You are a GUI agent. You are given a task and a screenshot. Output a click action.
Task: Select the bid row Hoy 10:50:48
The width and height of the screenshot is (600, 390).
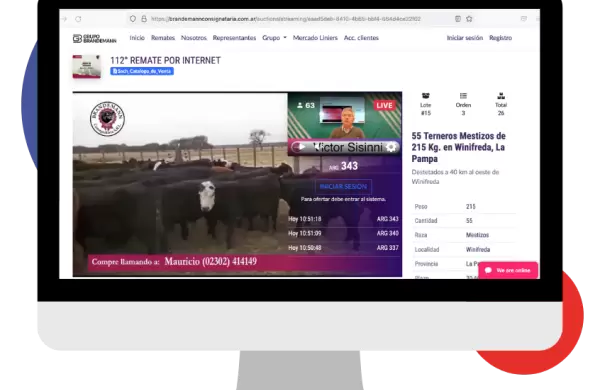click(x=343, y=248)
